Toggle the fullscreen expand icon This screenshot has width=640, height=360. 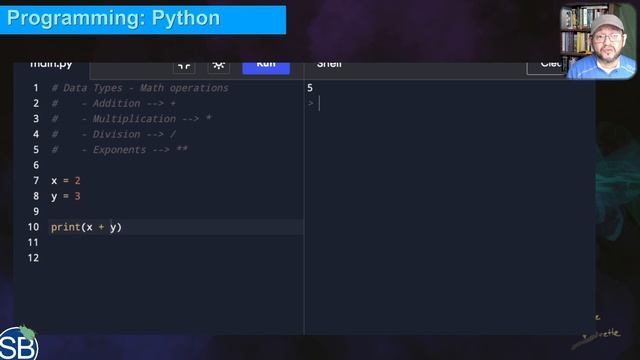tap(184, 67)
